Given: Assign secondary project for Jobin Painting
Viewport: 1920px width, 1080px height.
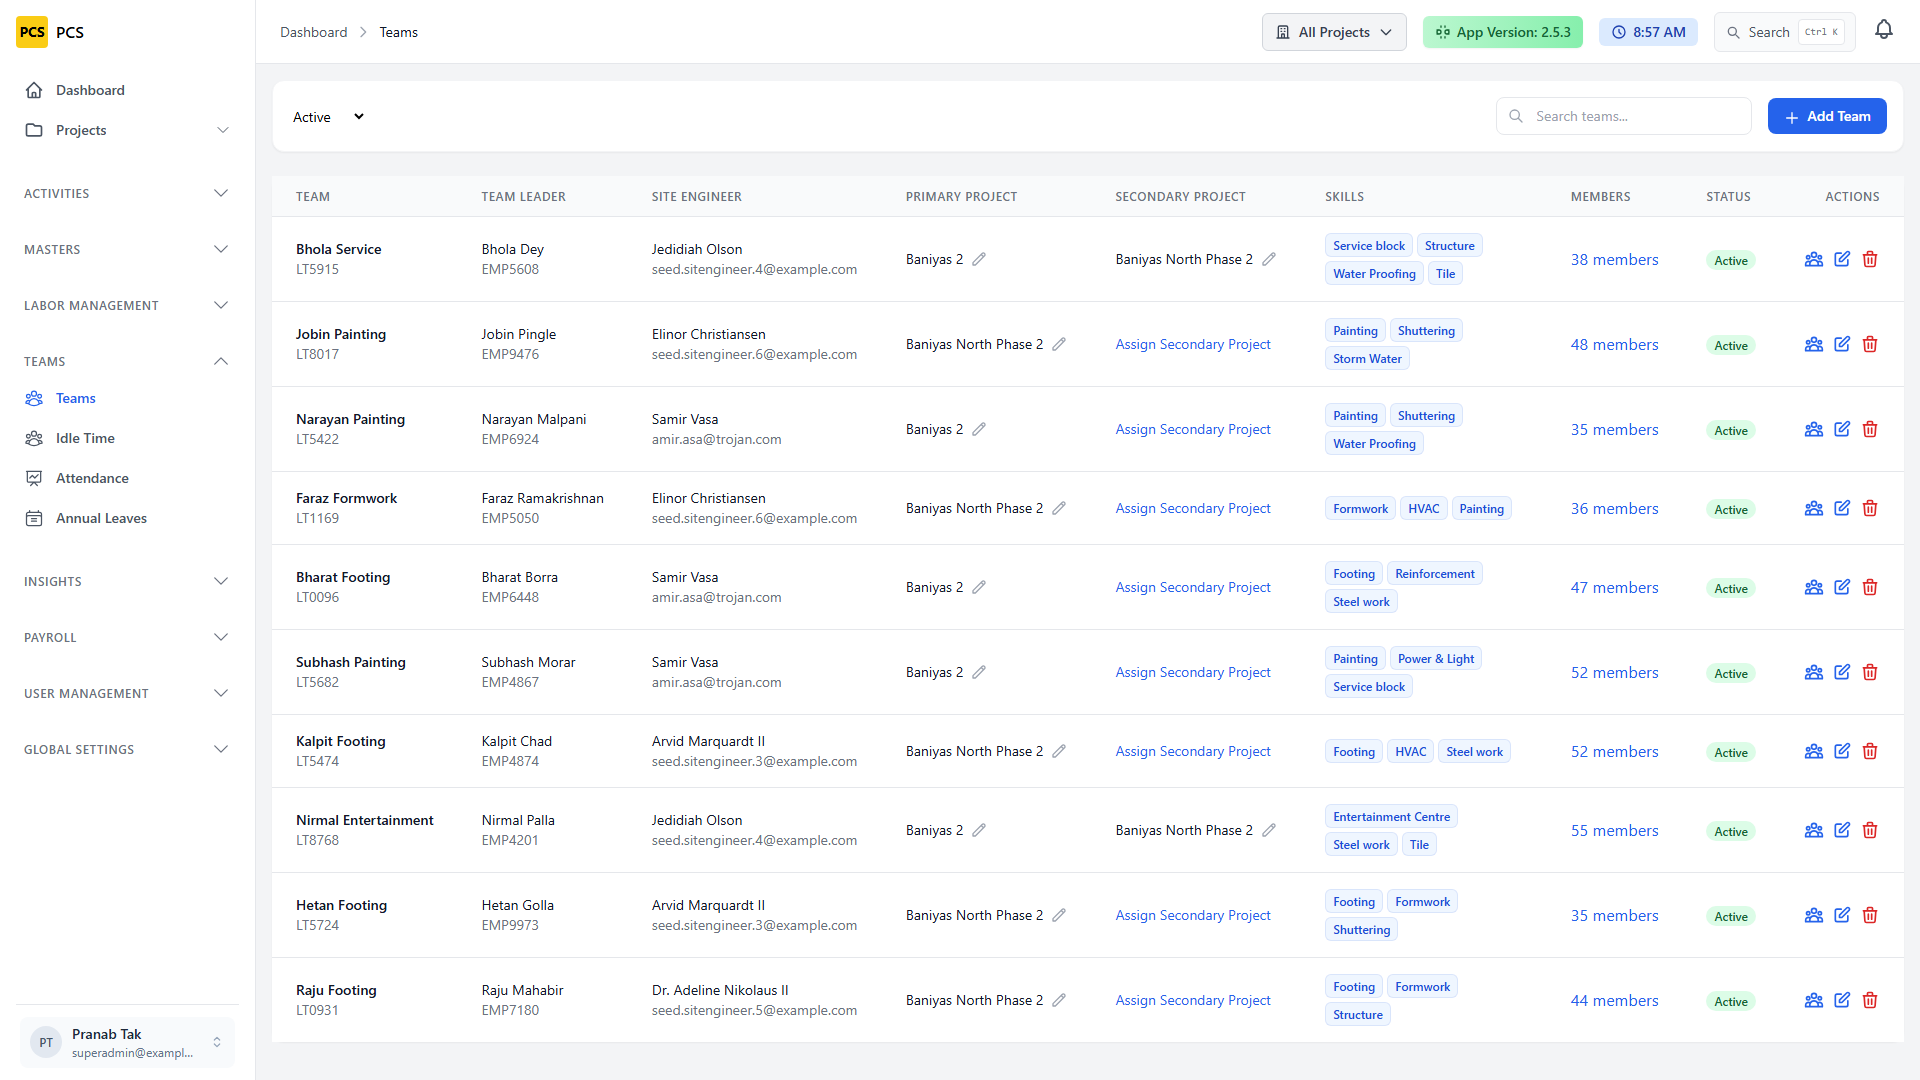Looking at the screenshot, I should click(1193, 344).
